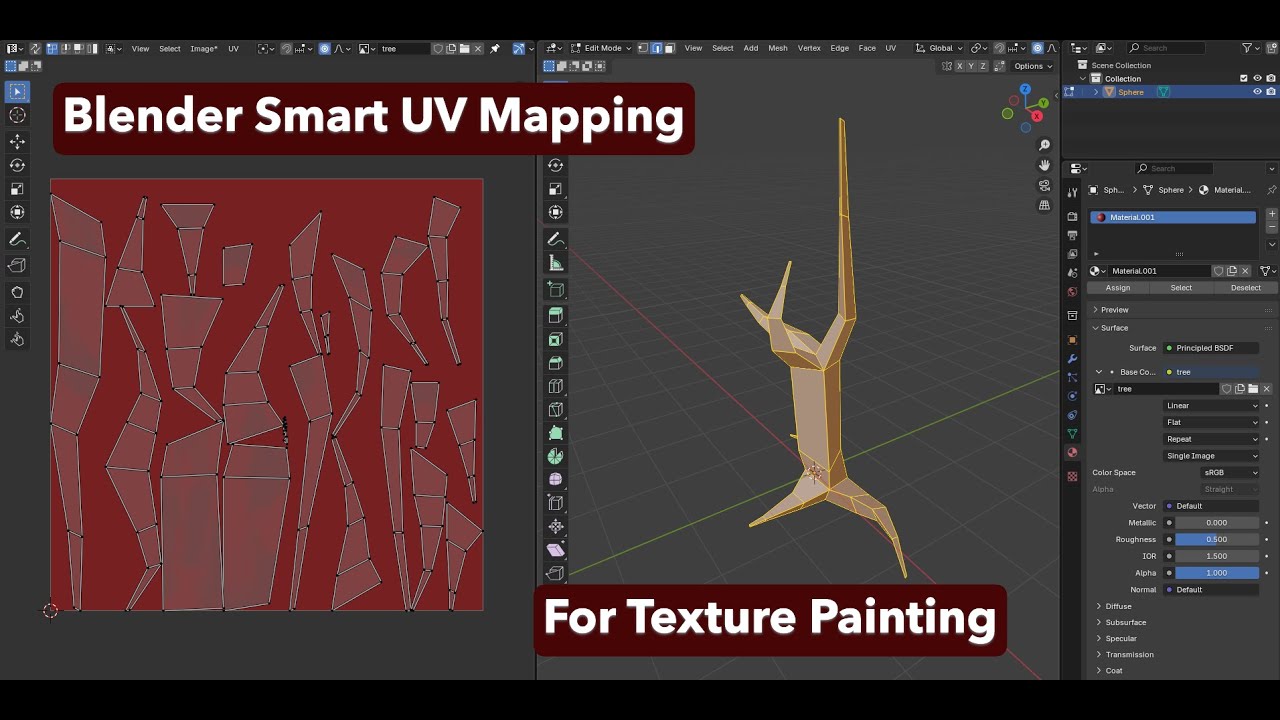
Task: Select the Spin tool
Action: tap(556, 456)
